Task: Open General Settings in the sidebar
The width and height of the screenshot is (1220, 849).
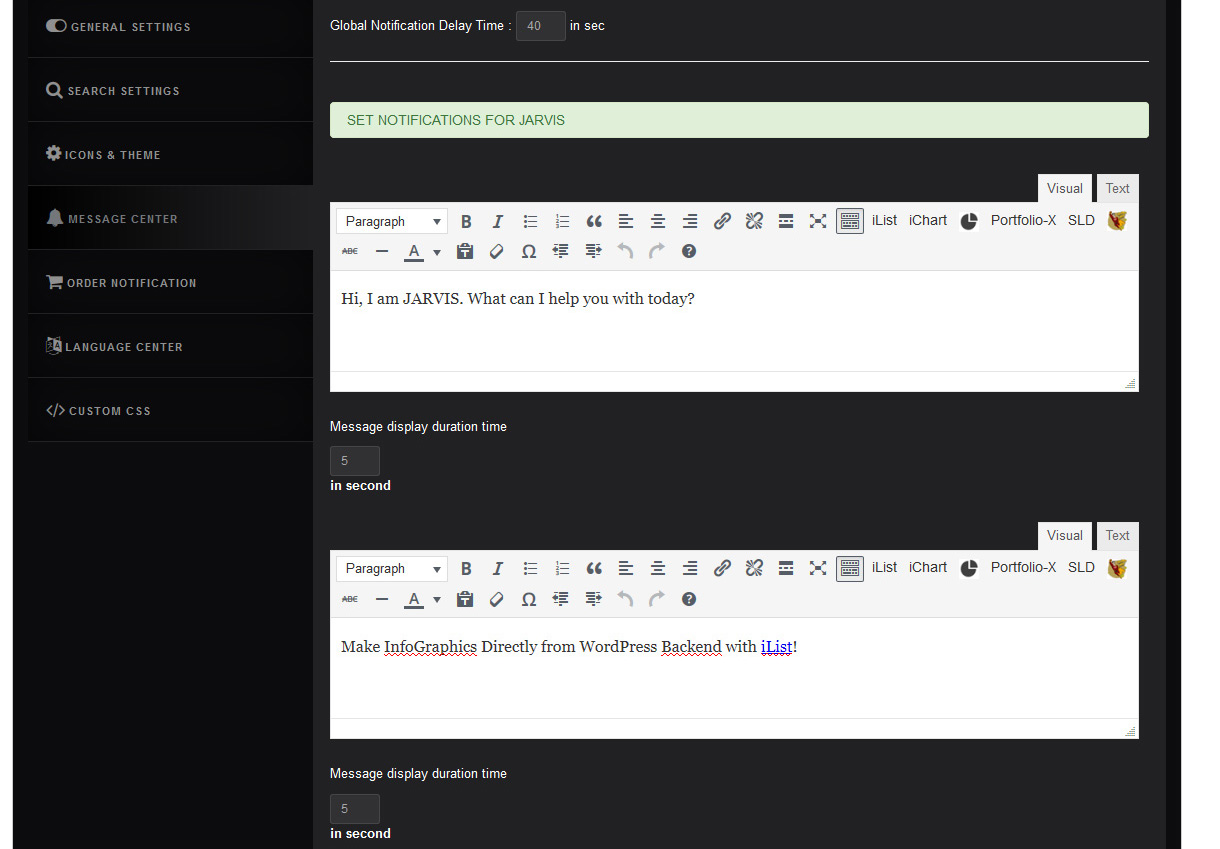Action: (x=130, y=27)
